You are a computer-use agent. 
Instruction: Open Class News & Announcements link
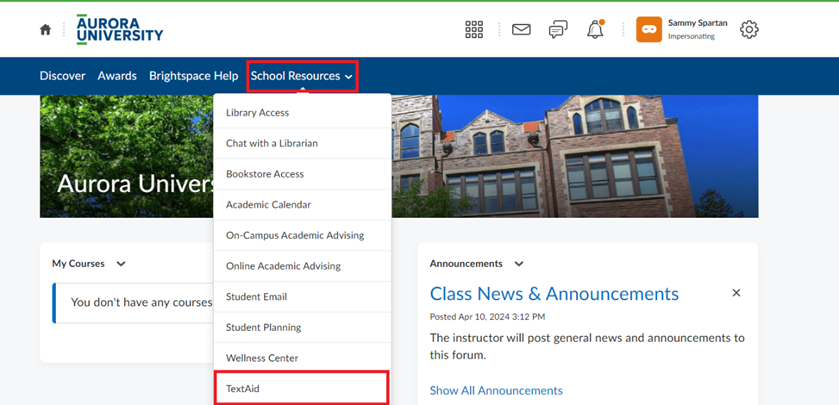pyautogui.click(x=554, y=294)
